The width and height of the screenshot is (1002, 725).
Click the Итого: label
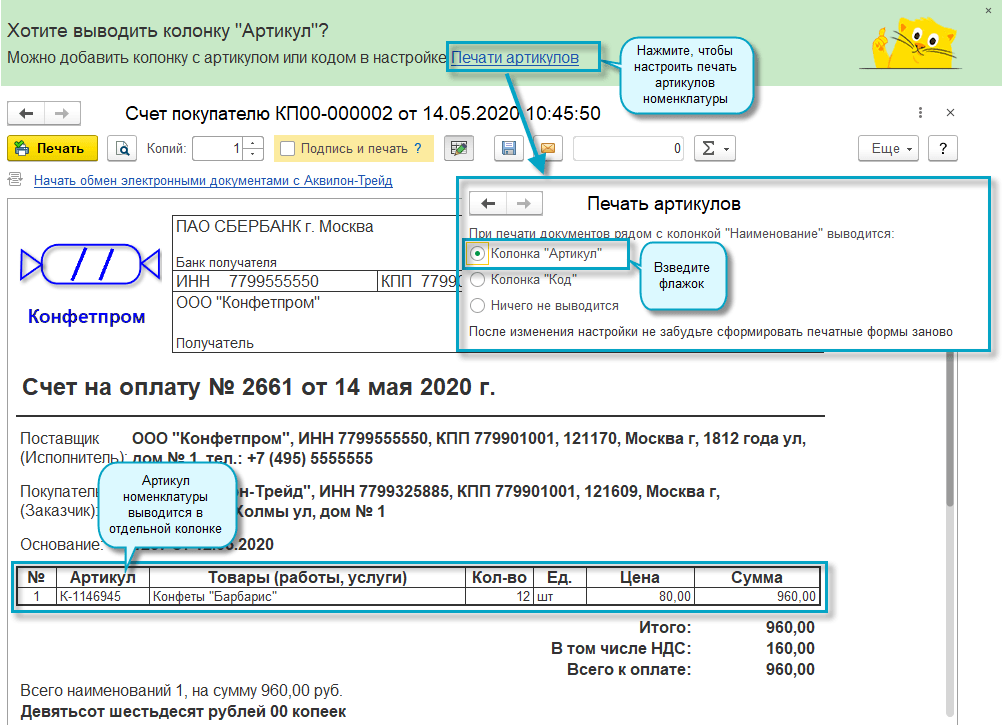(665, 627)
